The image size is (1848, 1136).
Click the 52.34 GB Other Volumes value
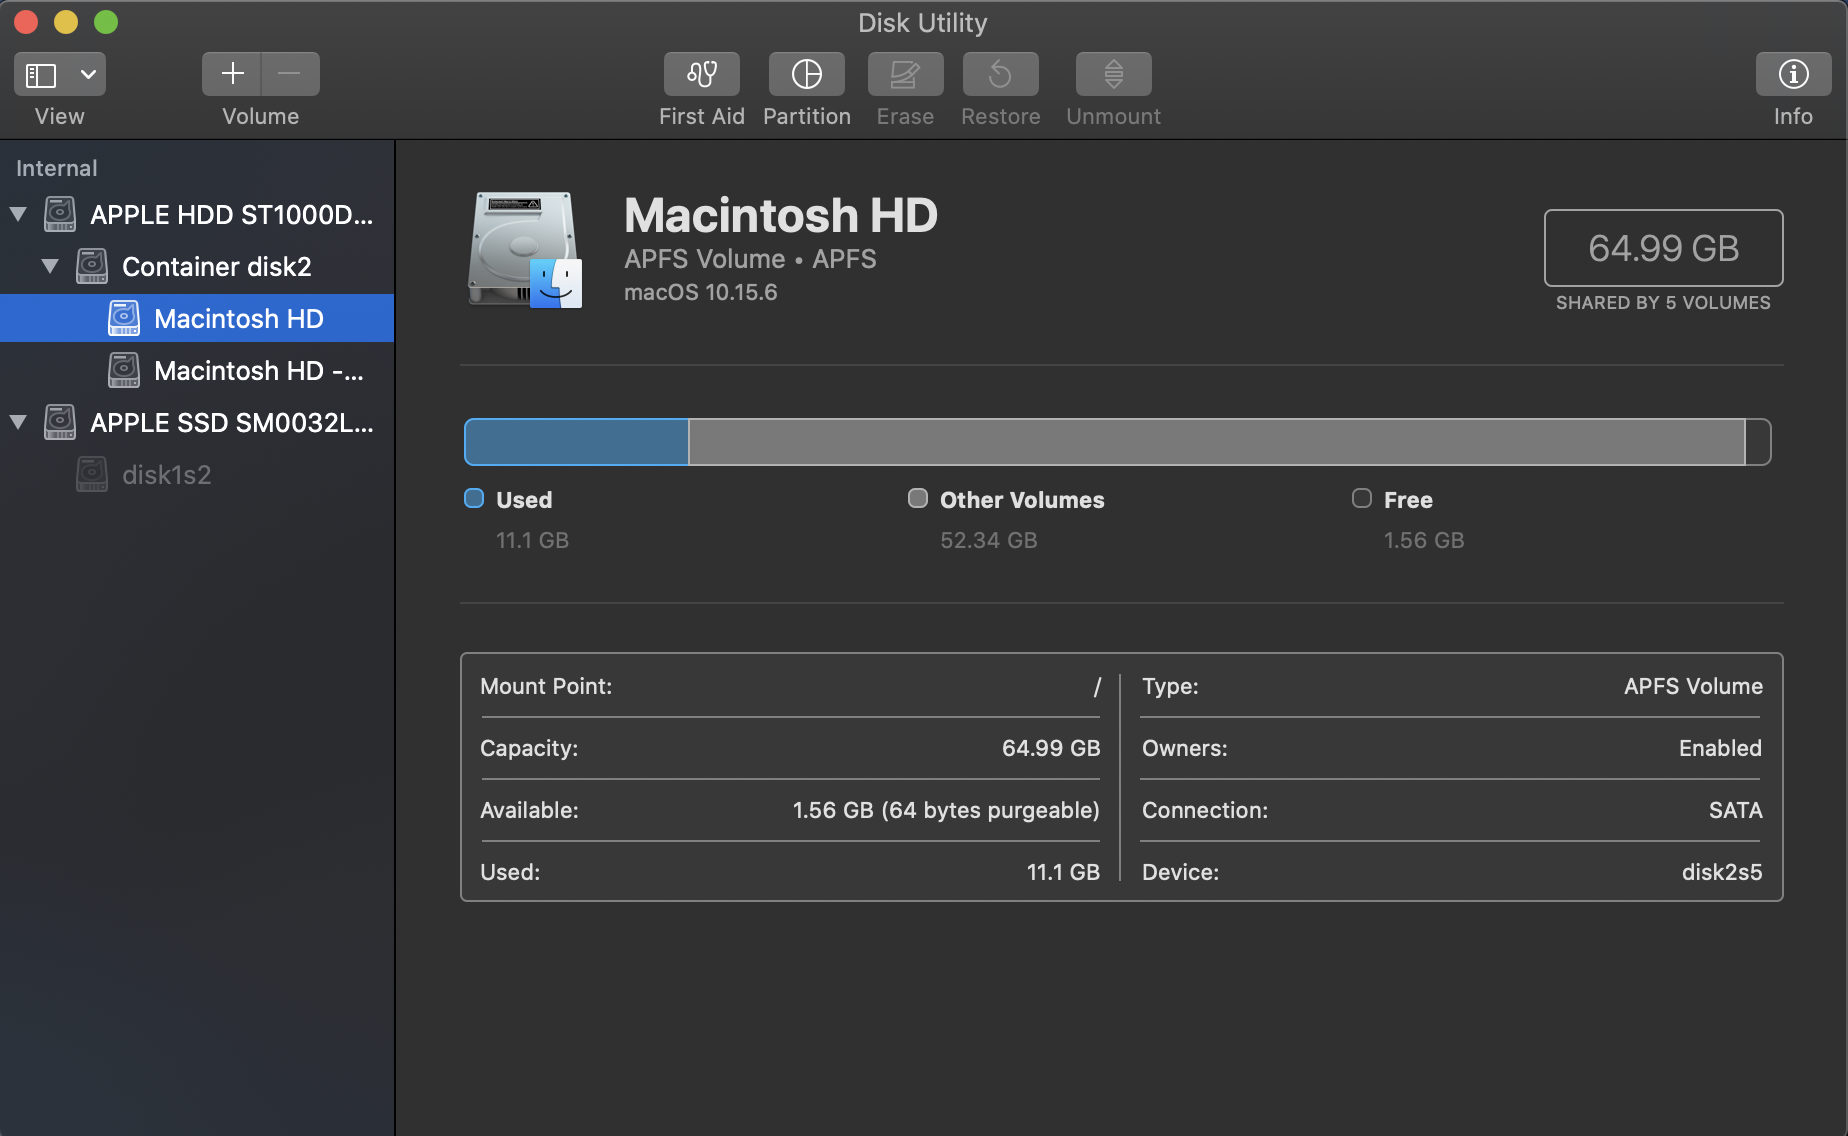pyautogui.click(x=989, y=540)
